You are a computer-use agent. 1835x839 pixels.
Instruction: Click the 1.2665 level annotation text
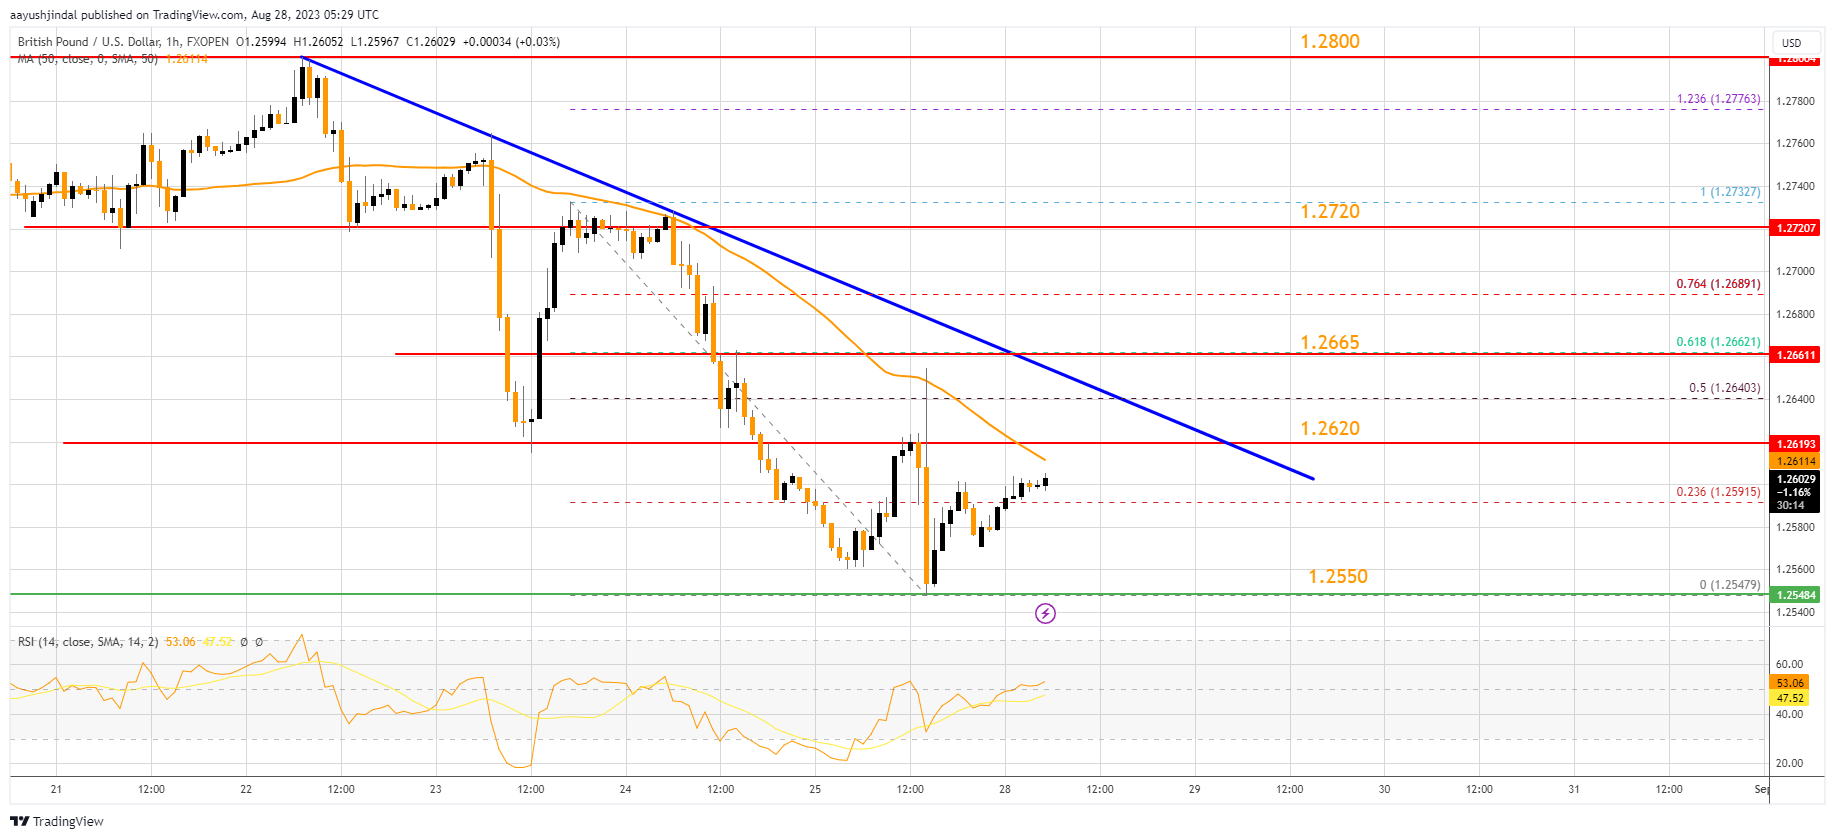1330,343
